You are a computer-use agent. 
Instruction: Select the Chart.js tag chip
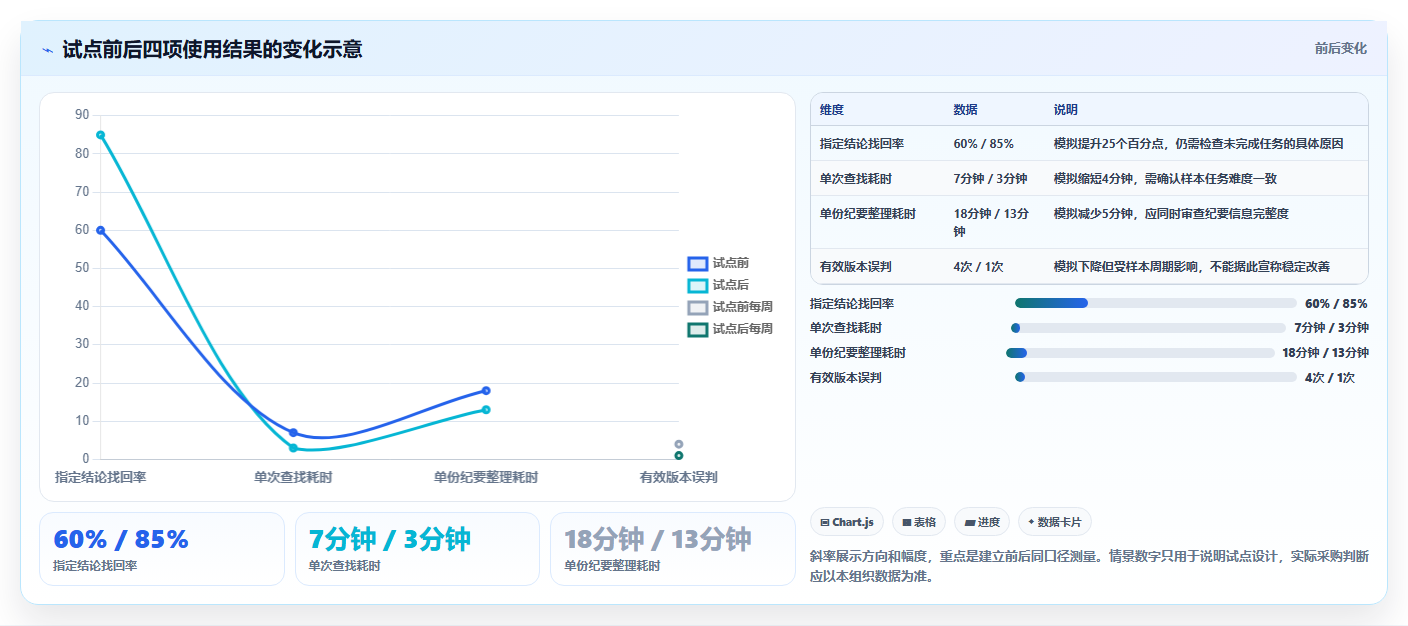(847, 522)
